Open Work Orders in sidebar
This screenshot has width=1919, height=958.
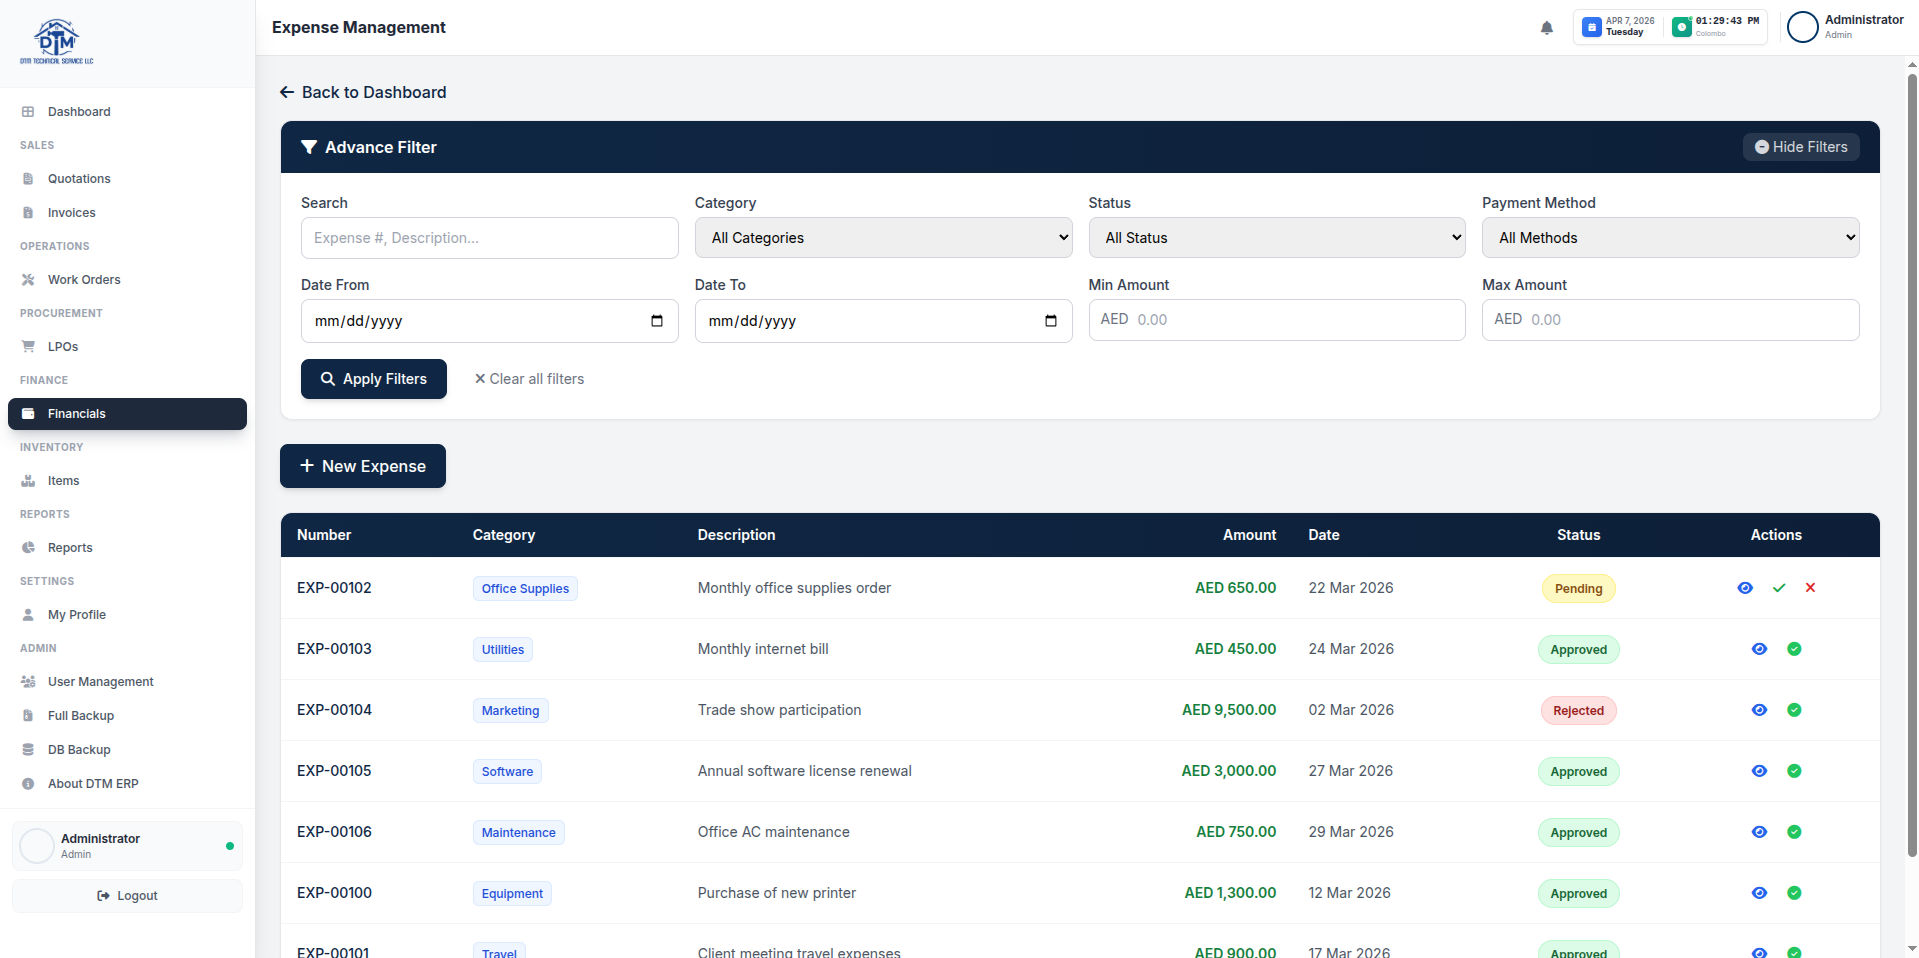(127, 280)
